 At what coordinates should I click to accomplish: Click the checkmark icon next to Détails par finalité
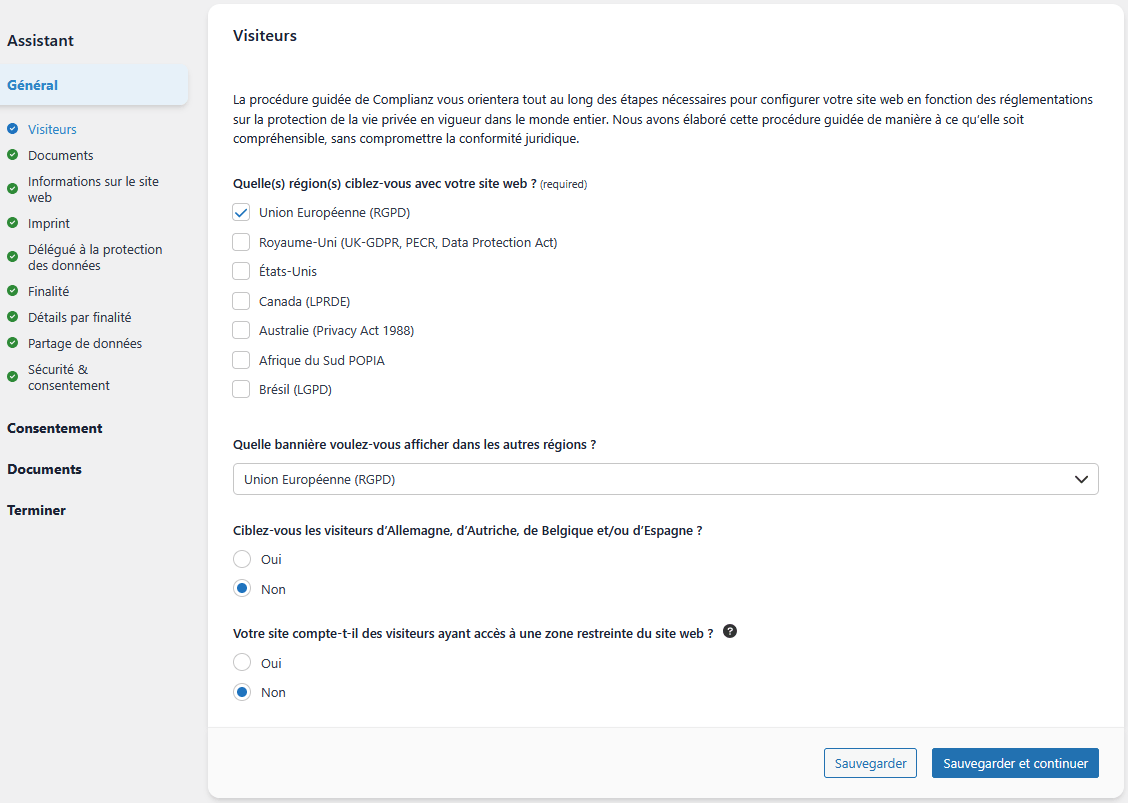(x=11, y=317)
